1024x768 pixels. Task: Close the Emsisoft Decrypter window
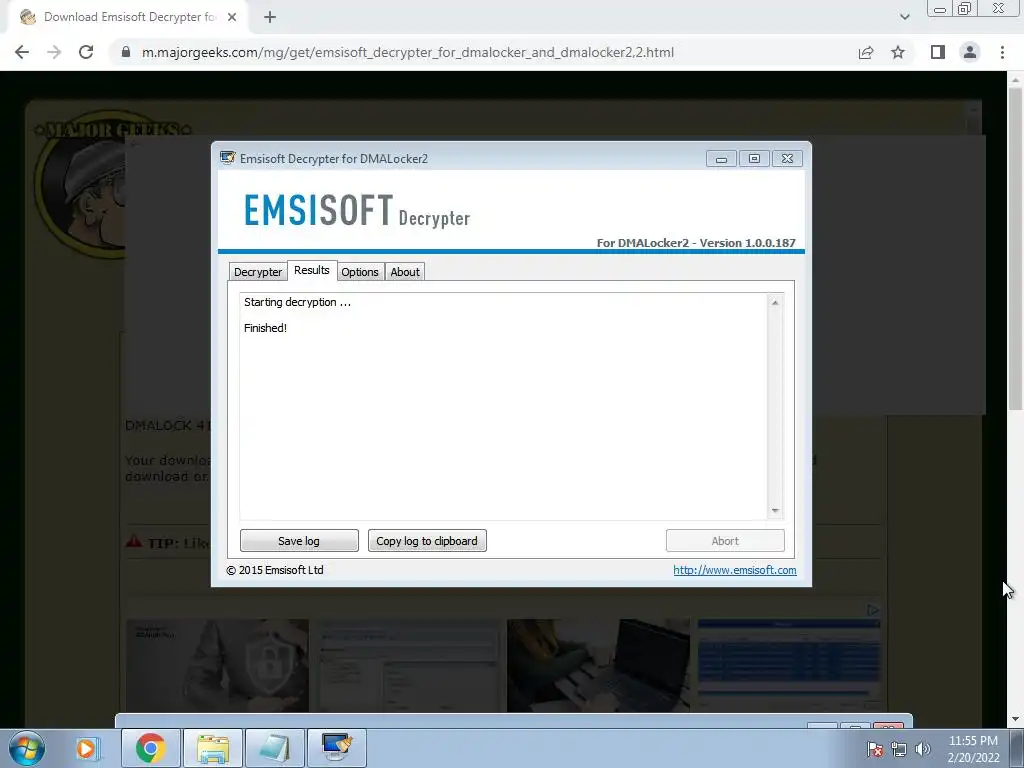pyautogui.click(x=788, y=159)
